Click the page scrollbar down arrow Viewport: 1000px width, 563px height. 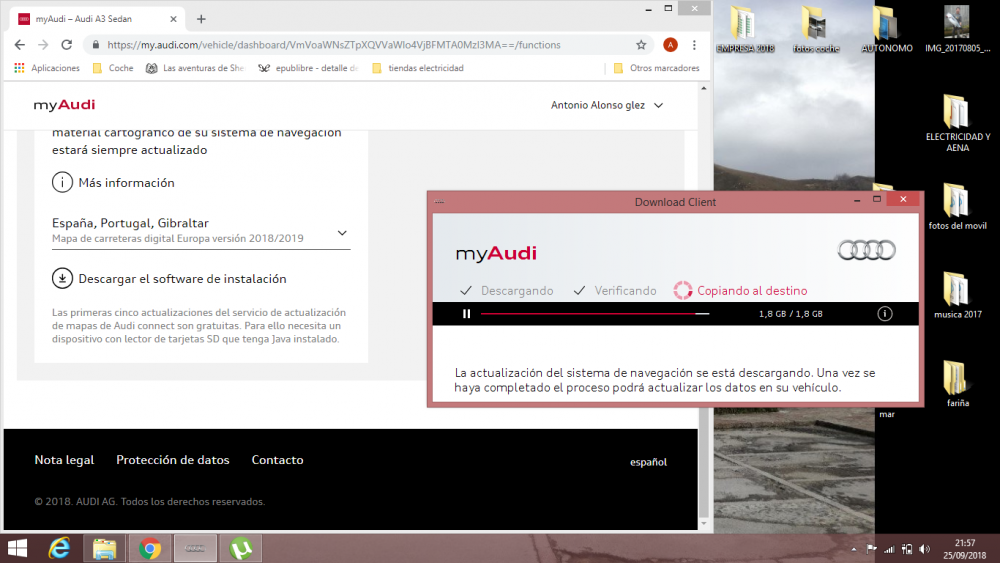click(x=703, y=524)
